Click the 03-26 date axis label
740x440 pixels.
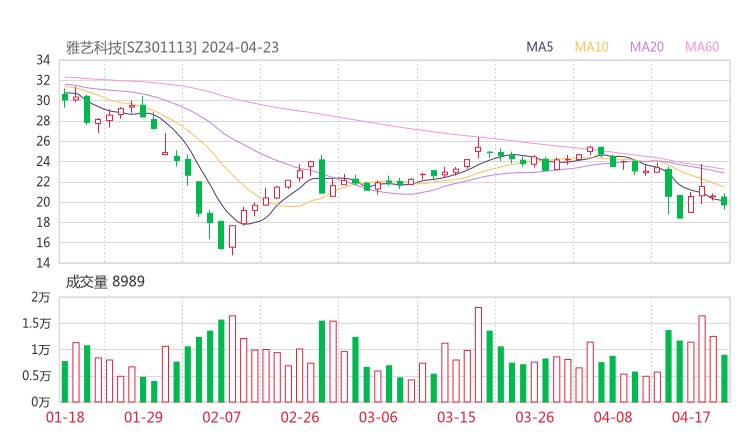click(x=534, y=417)
